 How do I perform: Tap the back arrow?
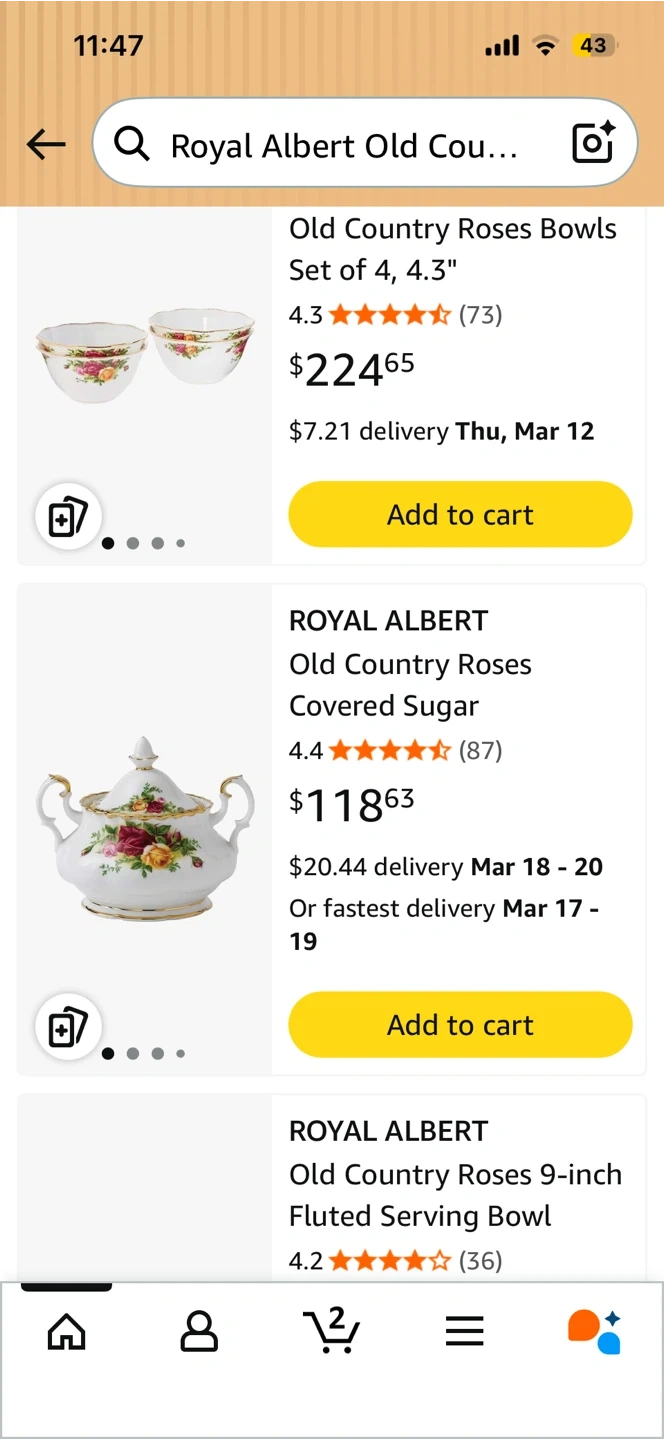point(46,145)
